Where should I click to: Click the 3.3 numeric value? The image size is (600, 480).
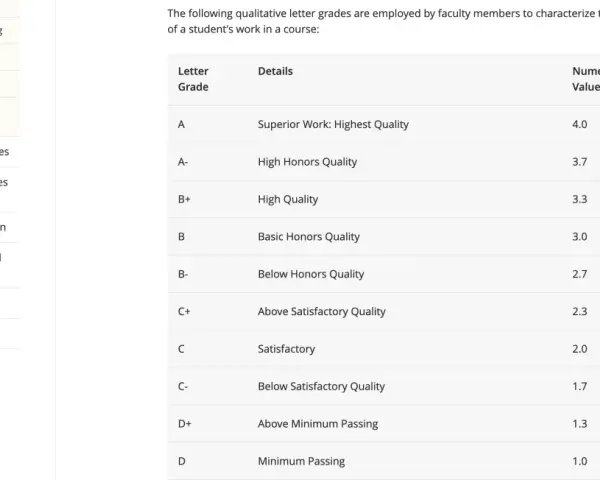point(580,199)
